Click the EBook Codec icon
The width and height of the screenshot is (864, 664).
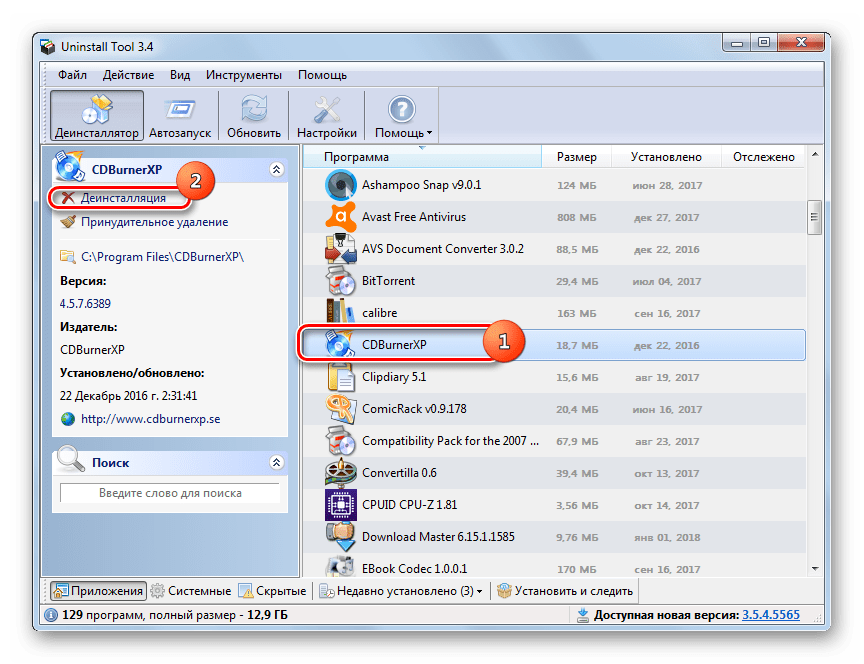pyautogui.click(x=341, y=566)
